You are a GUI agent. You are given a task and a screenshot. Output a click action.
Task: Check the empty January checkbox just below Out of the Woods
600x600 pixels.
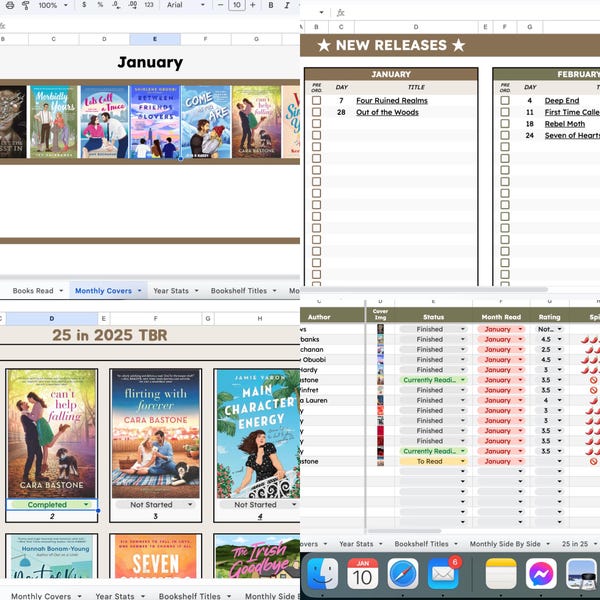tap(316, 124)
